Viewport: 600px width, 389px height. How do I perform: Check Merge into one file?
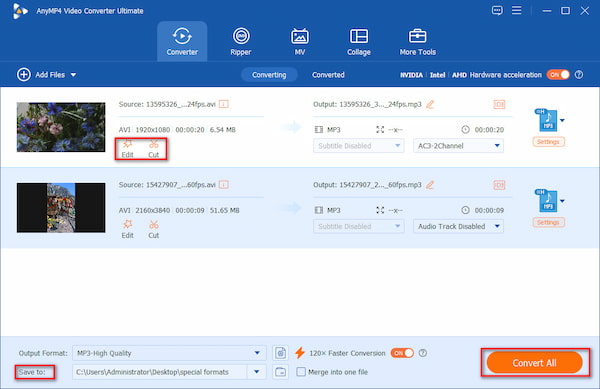tap(301, 372)
